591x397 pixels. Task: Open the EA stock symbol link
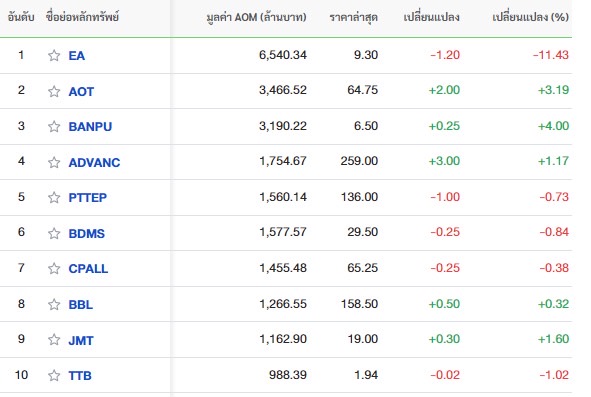pyautogui.click(x=77, y=56)
